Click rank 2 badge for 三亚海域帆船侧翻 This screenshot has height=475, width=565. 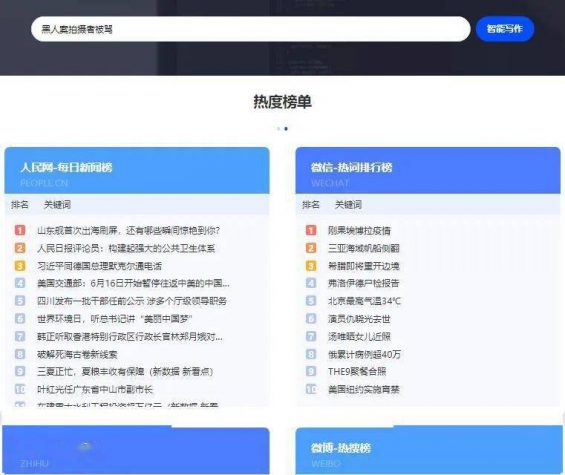(311, 248)
